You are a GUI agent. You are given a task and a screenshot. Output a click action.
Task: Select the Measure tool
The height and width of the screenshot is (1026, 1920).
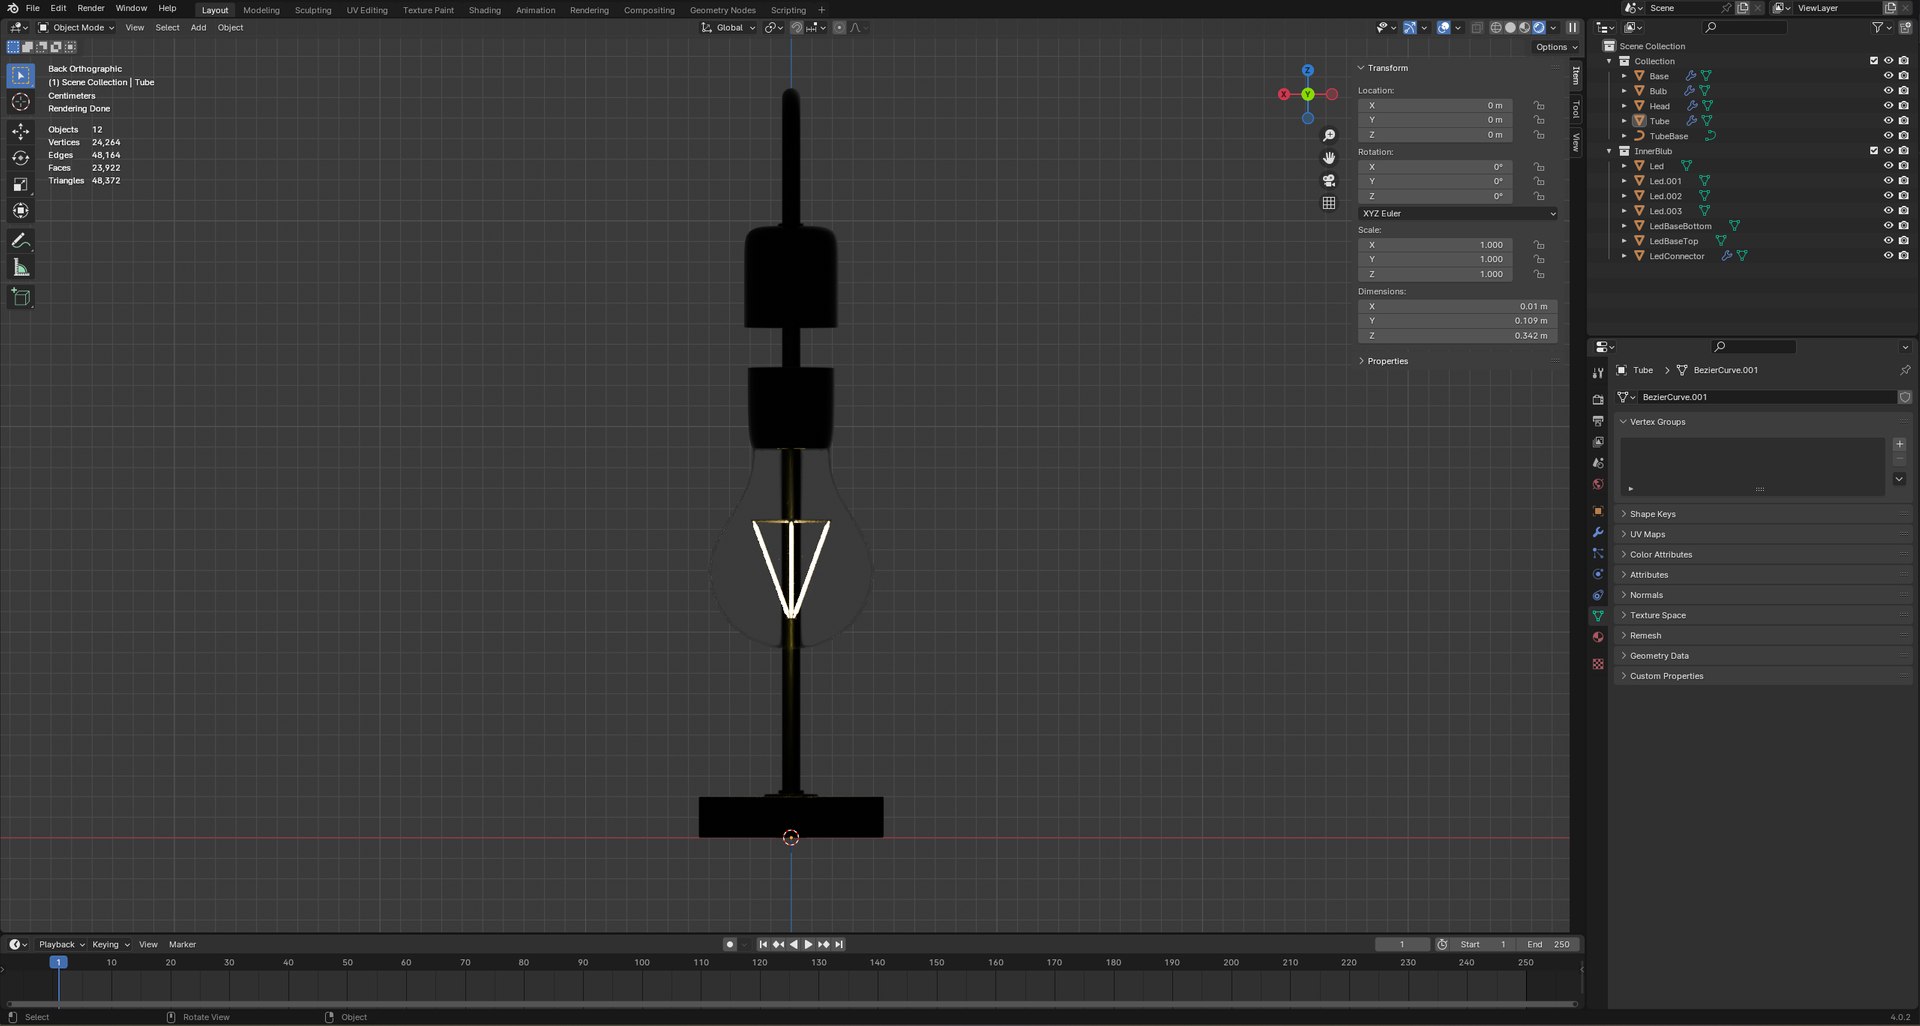click(21, 267)
